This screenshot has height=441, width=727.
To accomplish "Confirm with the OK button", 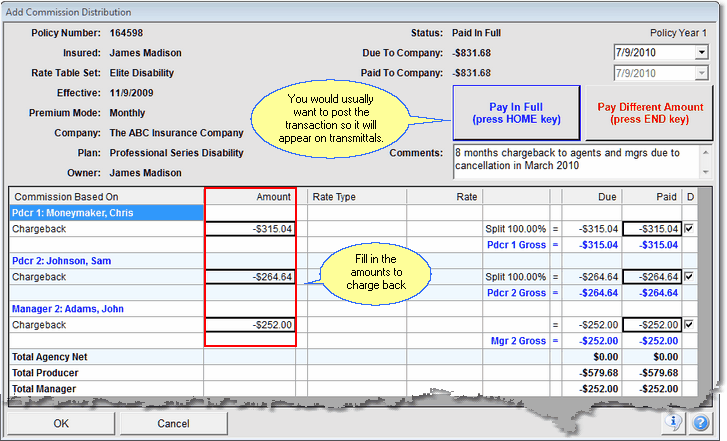I will [61, 423].
